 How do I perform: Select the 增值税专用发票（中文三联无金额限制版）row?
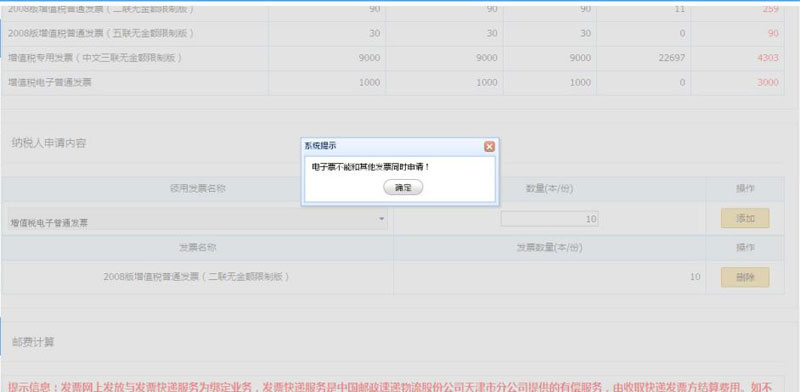pos(393,58)
